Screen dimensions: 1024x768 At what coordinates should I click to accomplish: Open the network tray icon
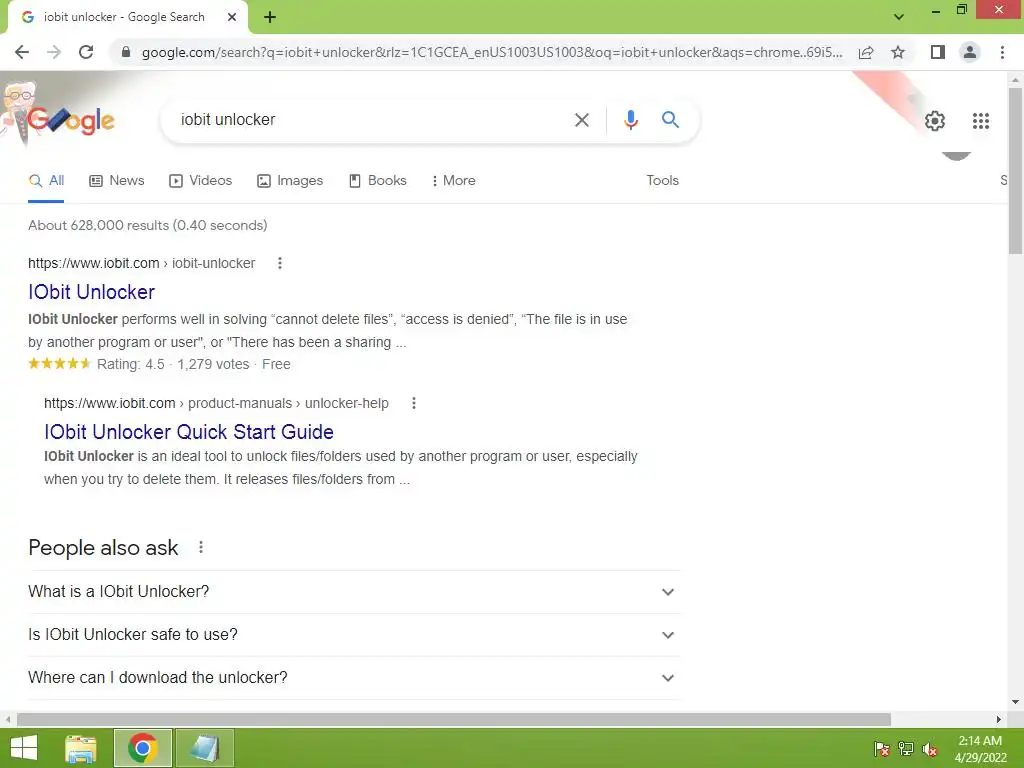pos(906,749)
